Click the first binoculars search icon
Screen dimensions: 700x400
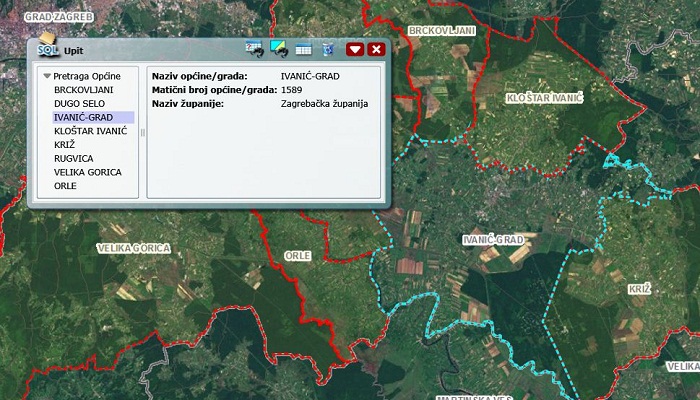tap(253, 48)
